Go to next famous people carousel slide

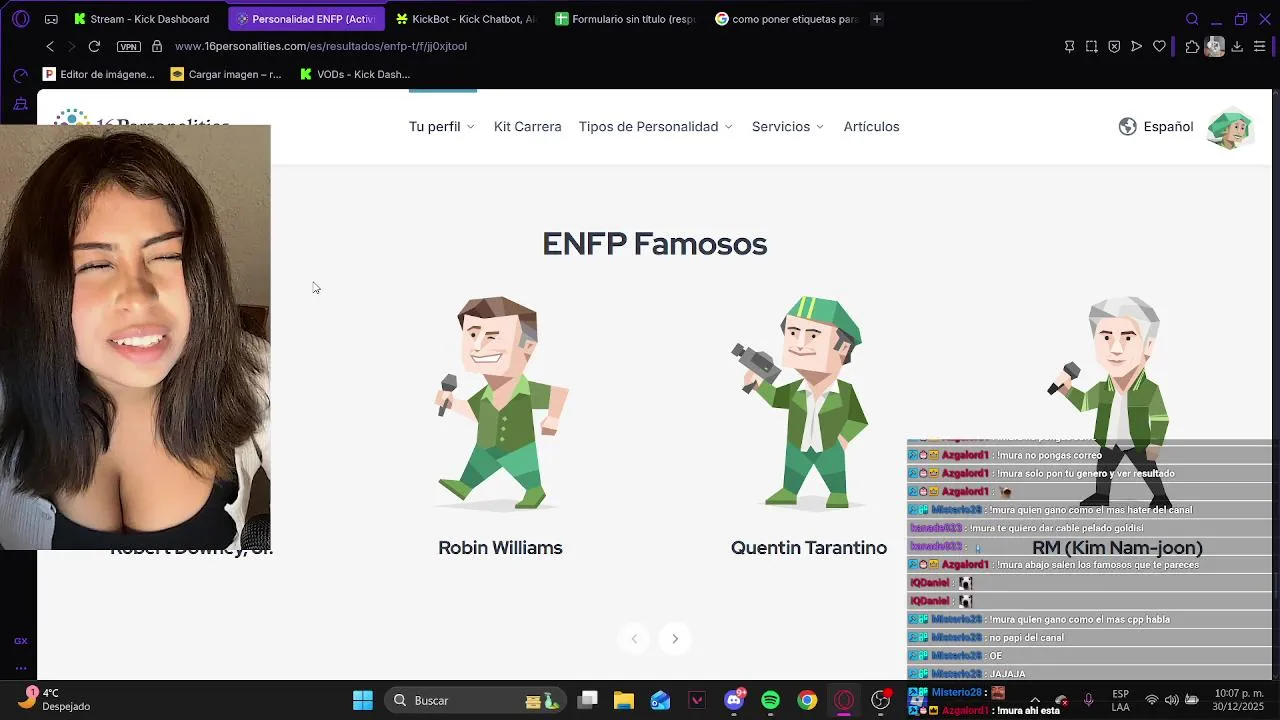(x=675, y=639)
